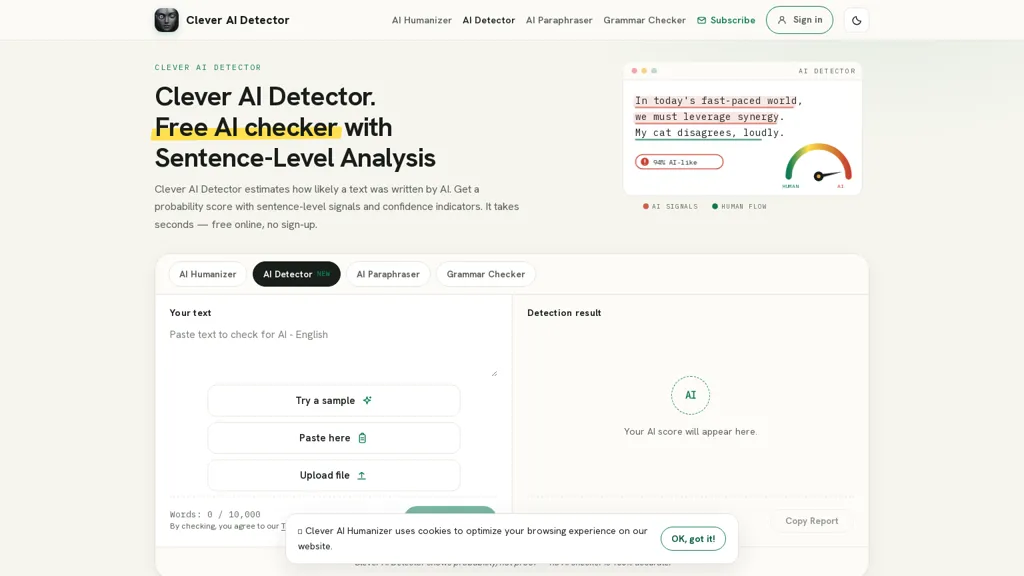Image resolution: width=1024 pixels, height=576 pixels.
Task: Click the Upload file button
Action: pos(334,475)
